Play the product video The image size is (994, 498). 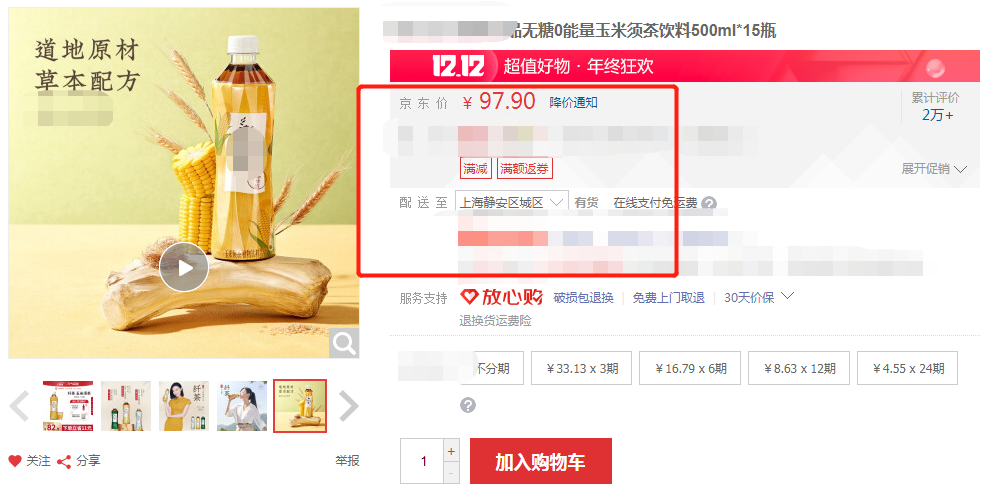[184, 267]
